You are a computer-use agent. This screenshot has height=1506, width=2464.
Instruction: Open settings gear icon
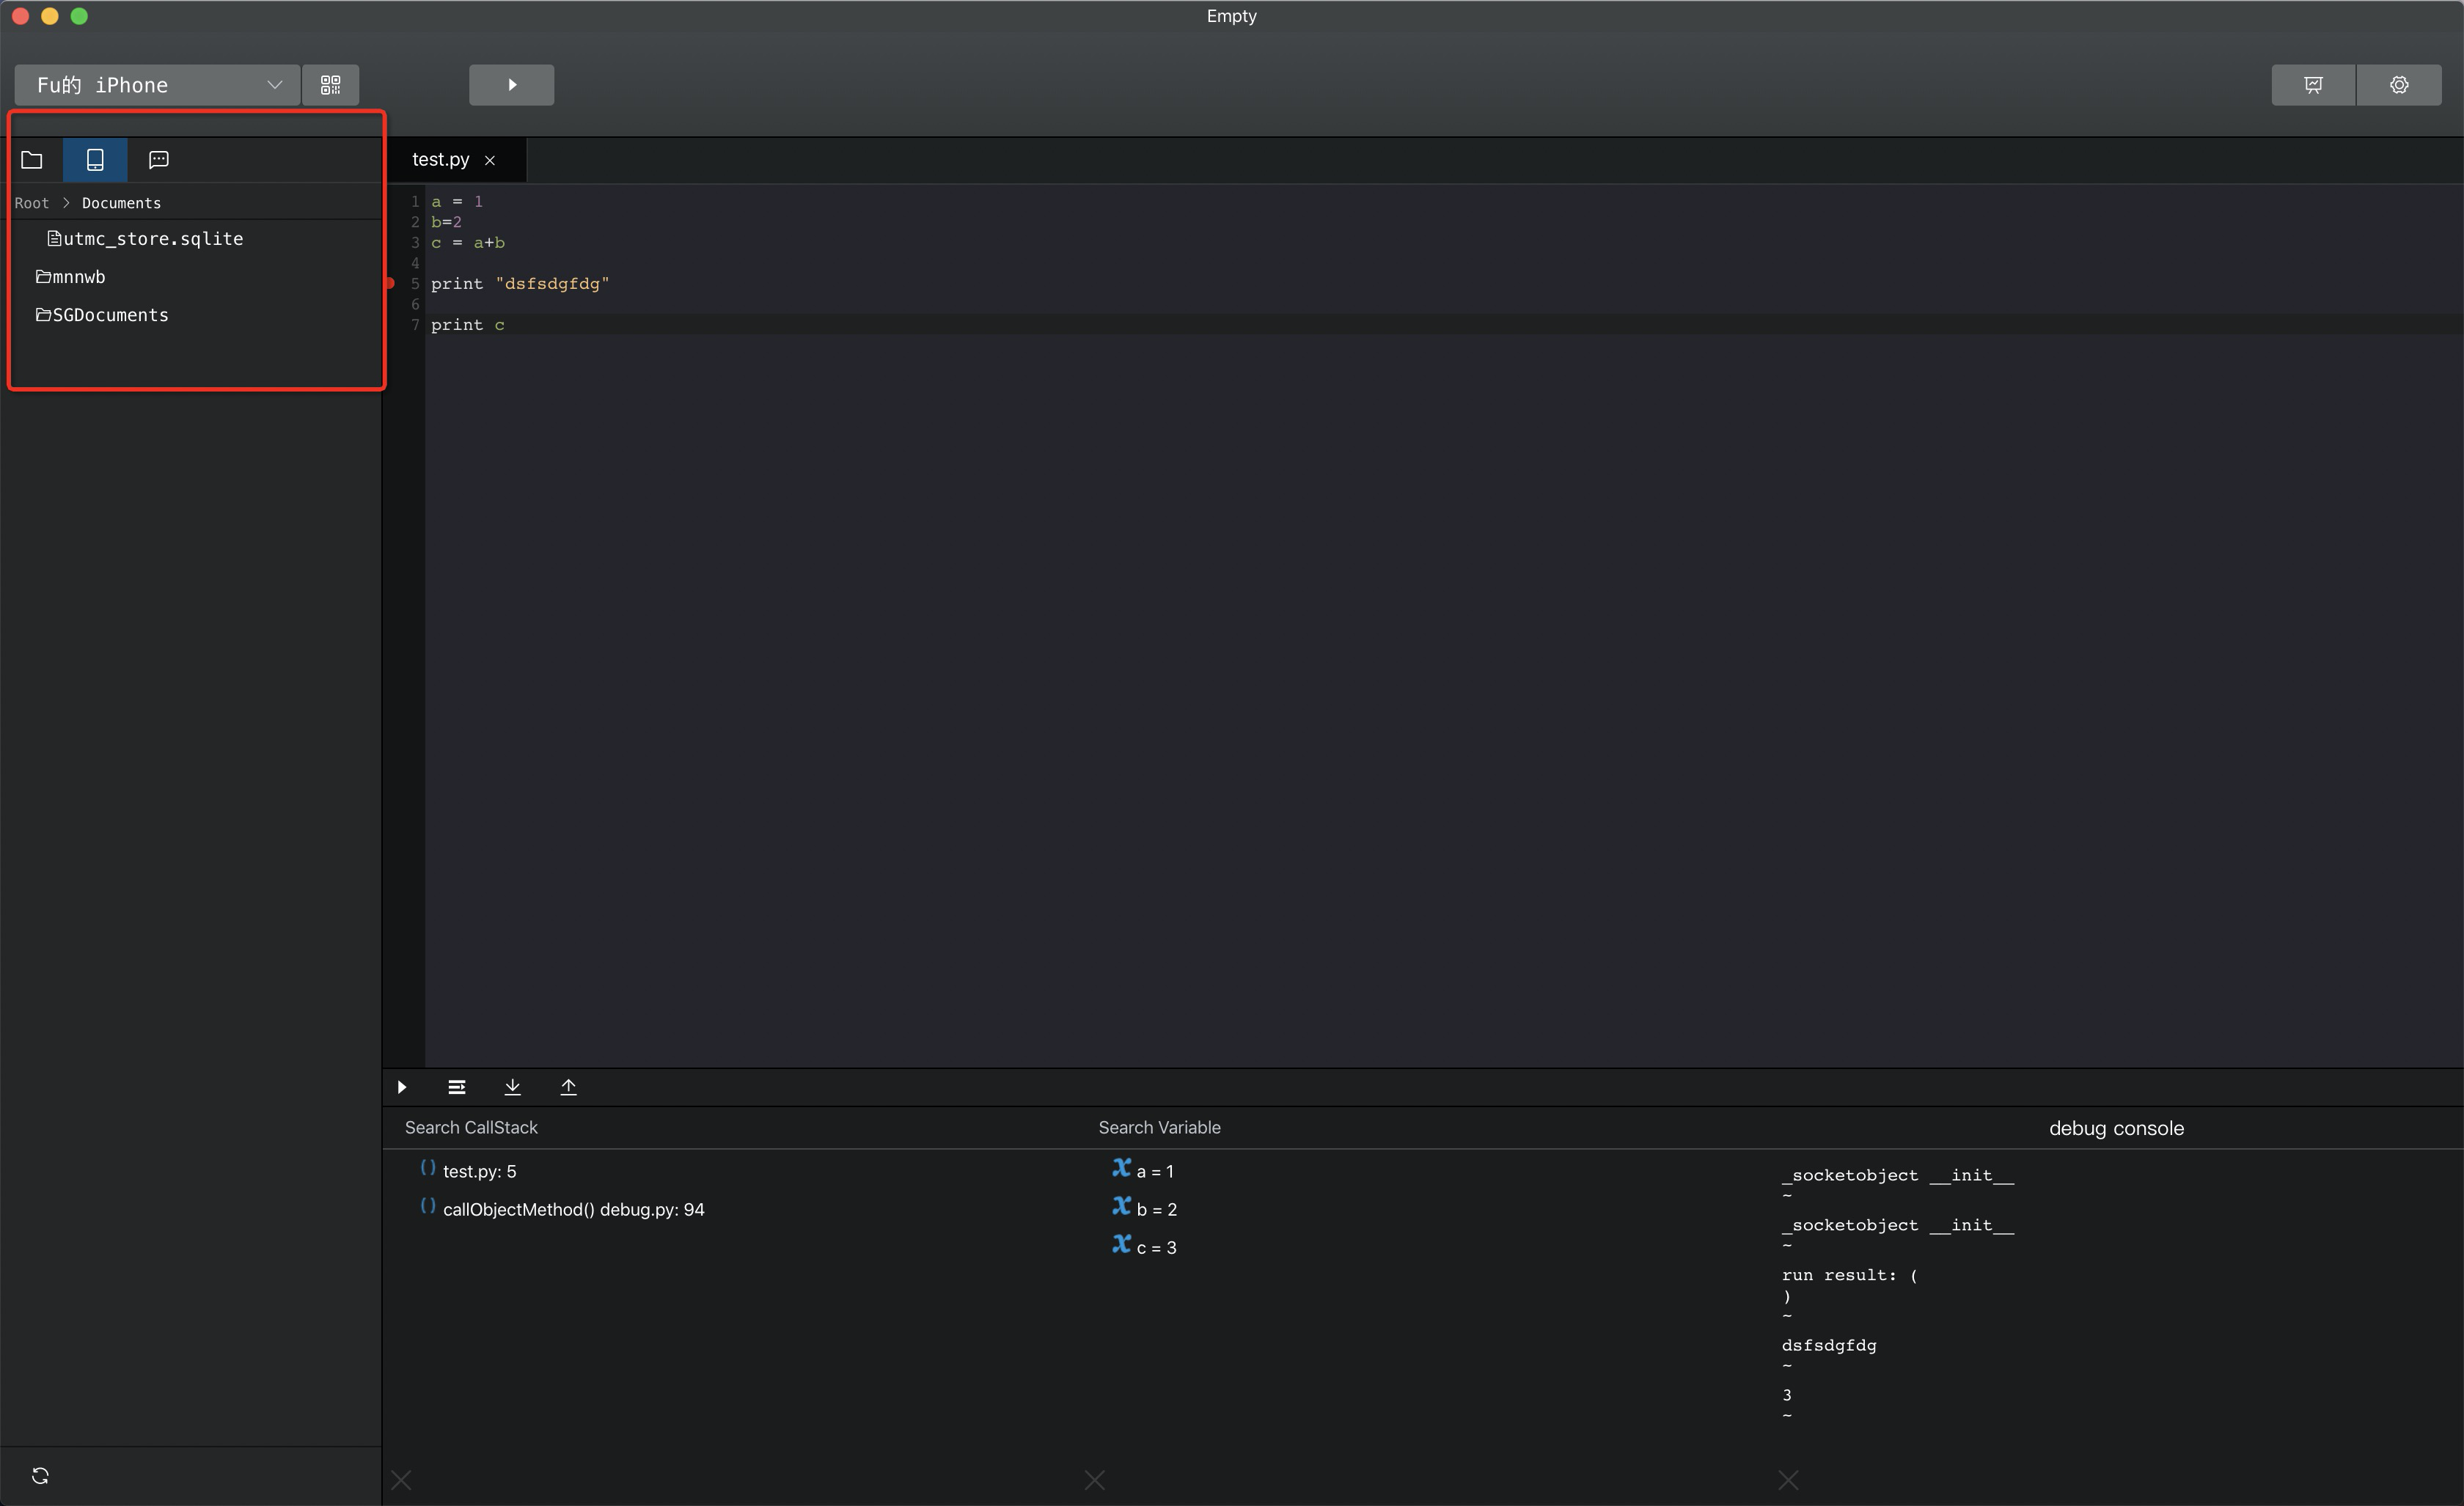coord(2399,85)
